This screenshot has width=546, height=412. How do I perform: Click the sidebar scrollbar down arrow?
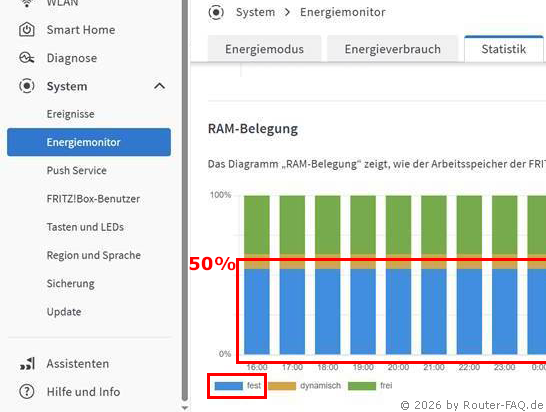(185, 407)
